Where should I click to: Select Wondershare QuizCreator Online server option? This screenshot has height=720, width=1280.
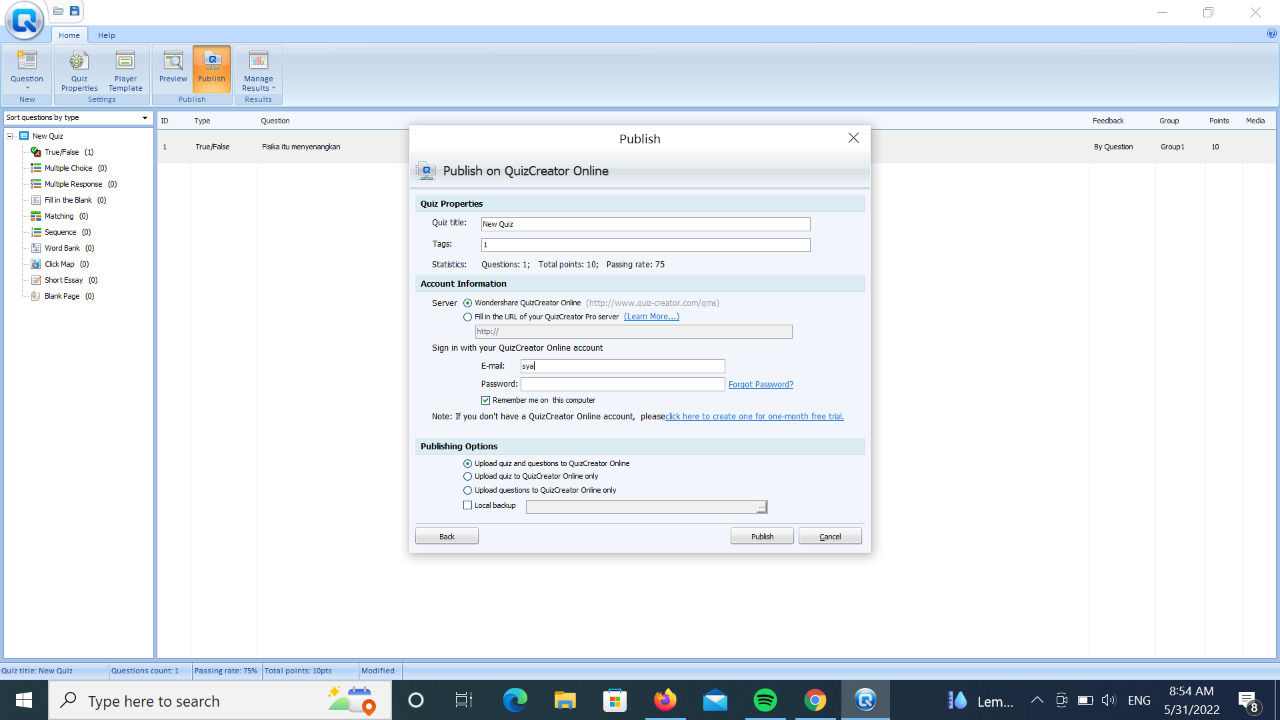click(468, 303)
